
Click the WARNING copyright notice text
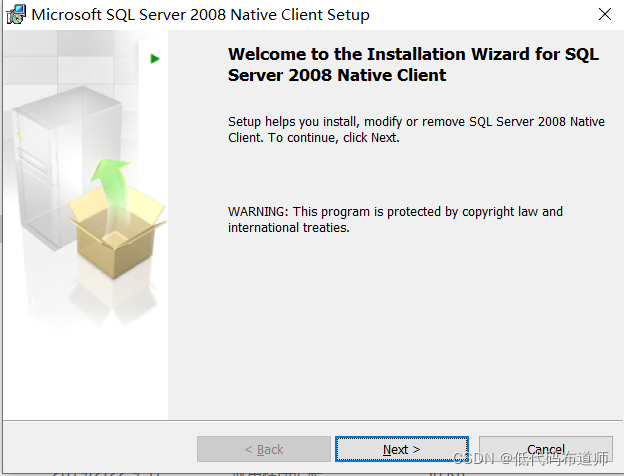(395, 219)
